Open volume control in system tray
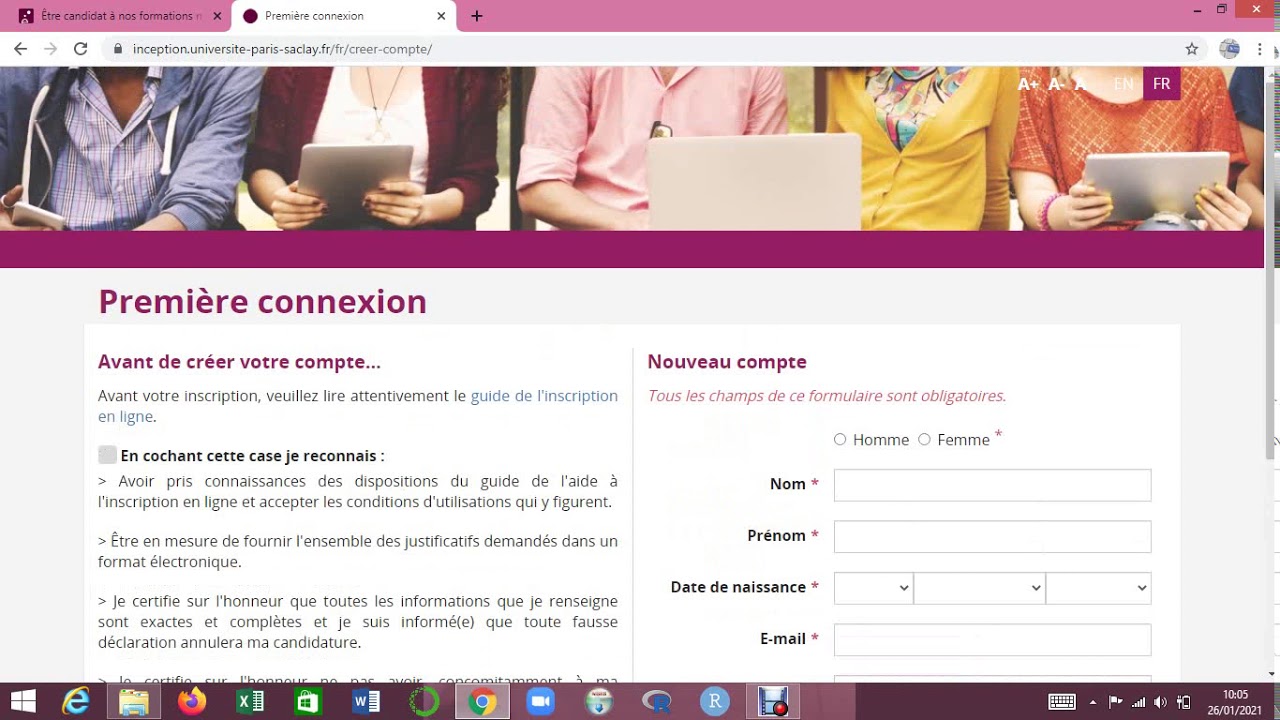 pos(1160,702)
